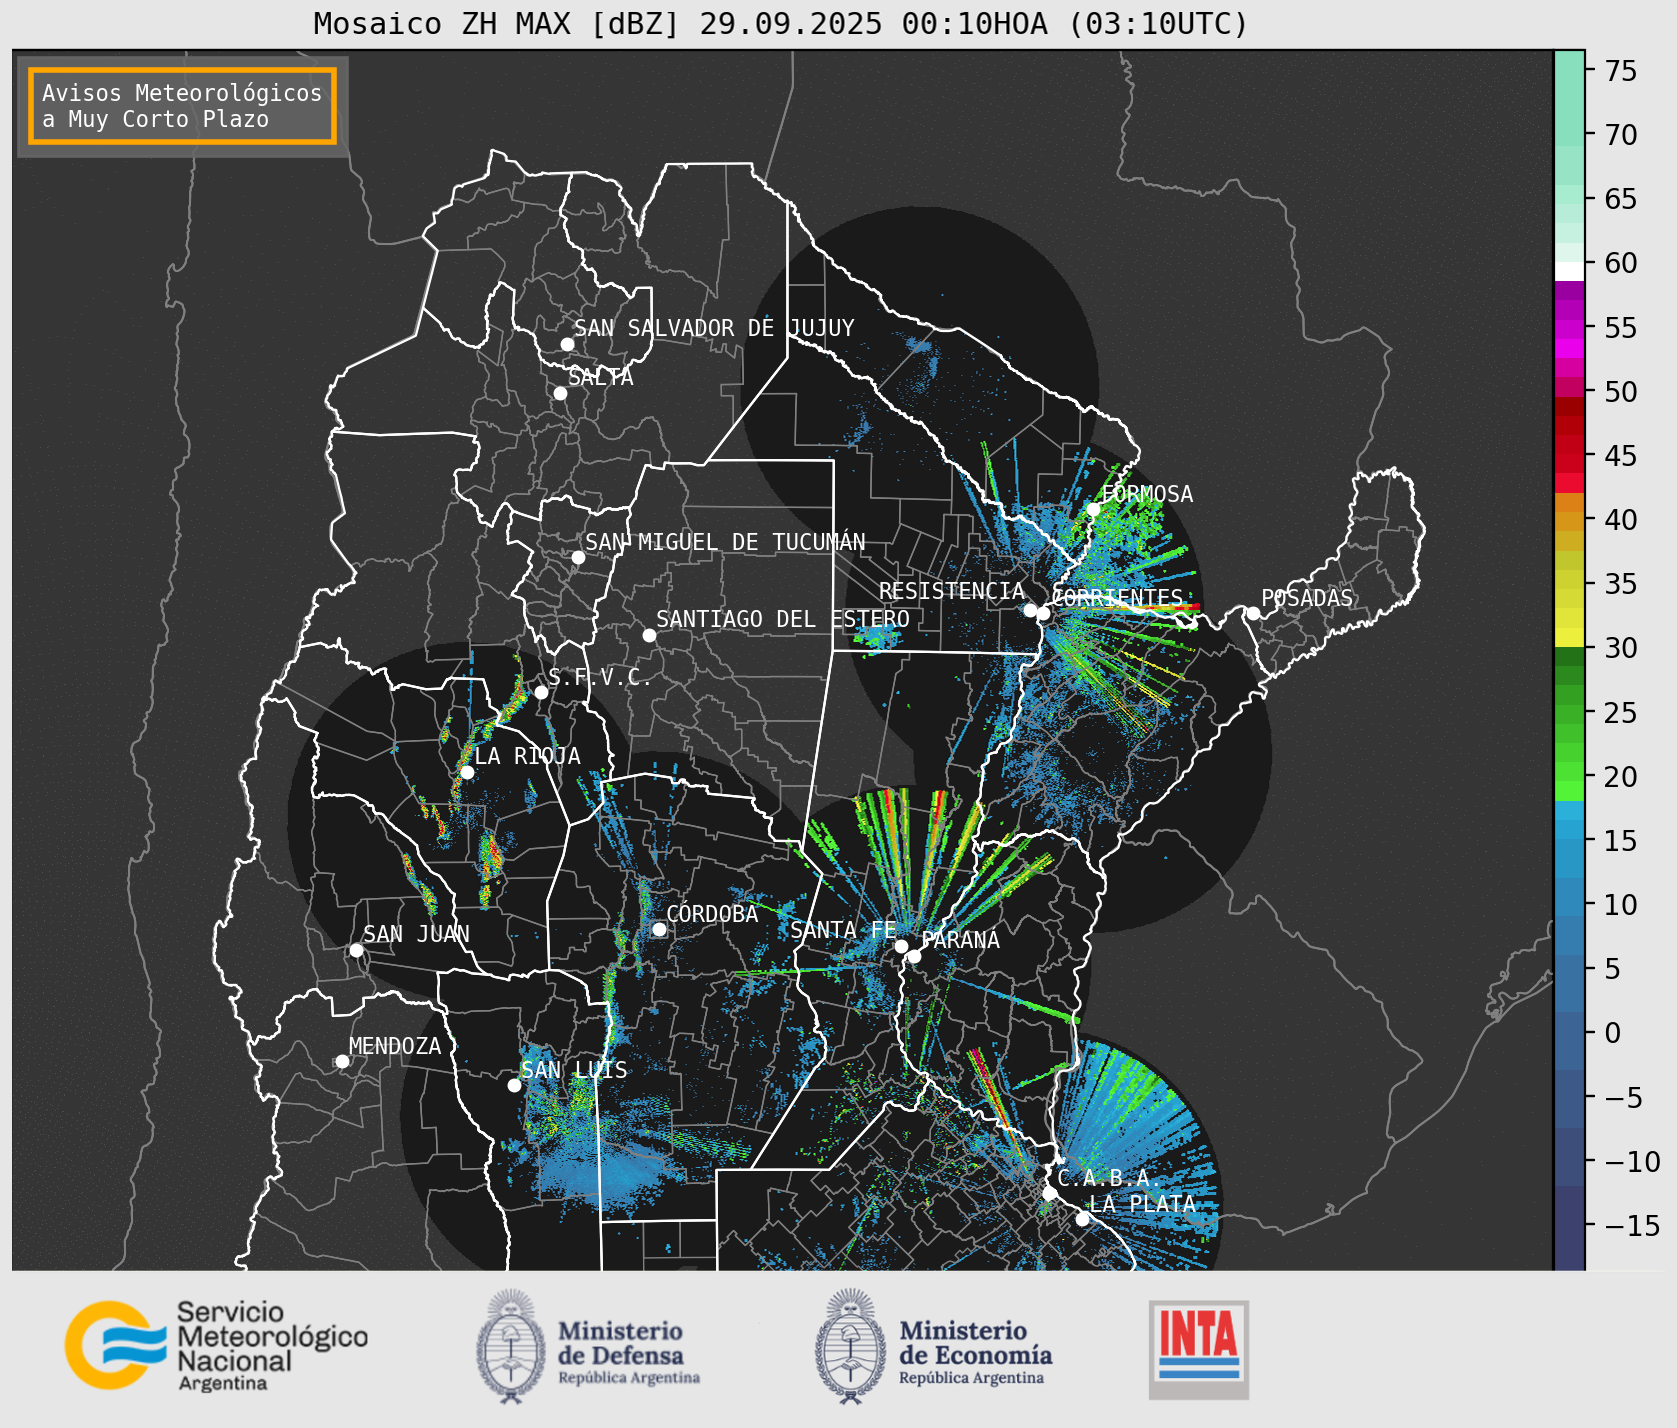Click the Ministerio de Defensa emblem

pos(511,1346)
